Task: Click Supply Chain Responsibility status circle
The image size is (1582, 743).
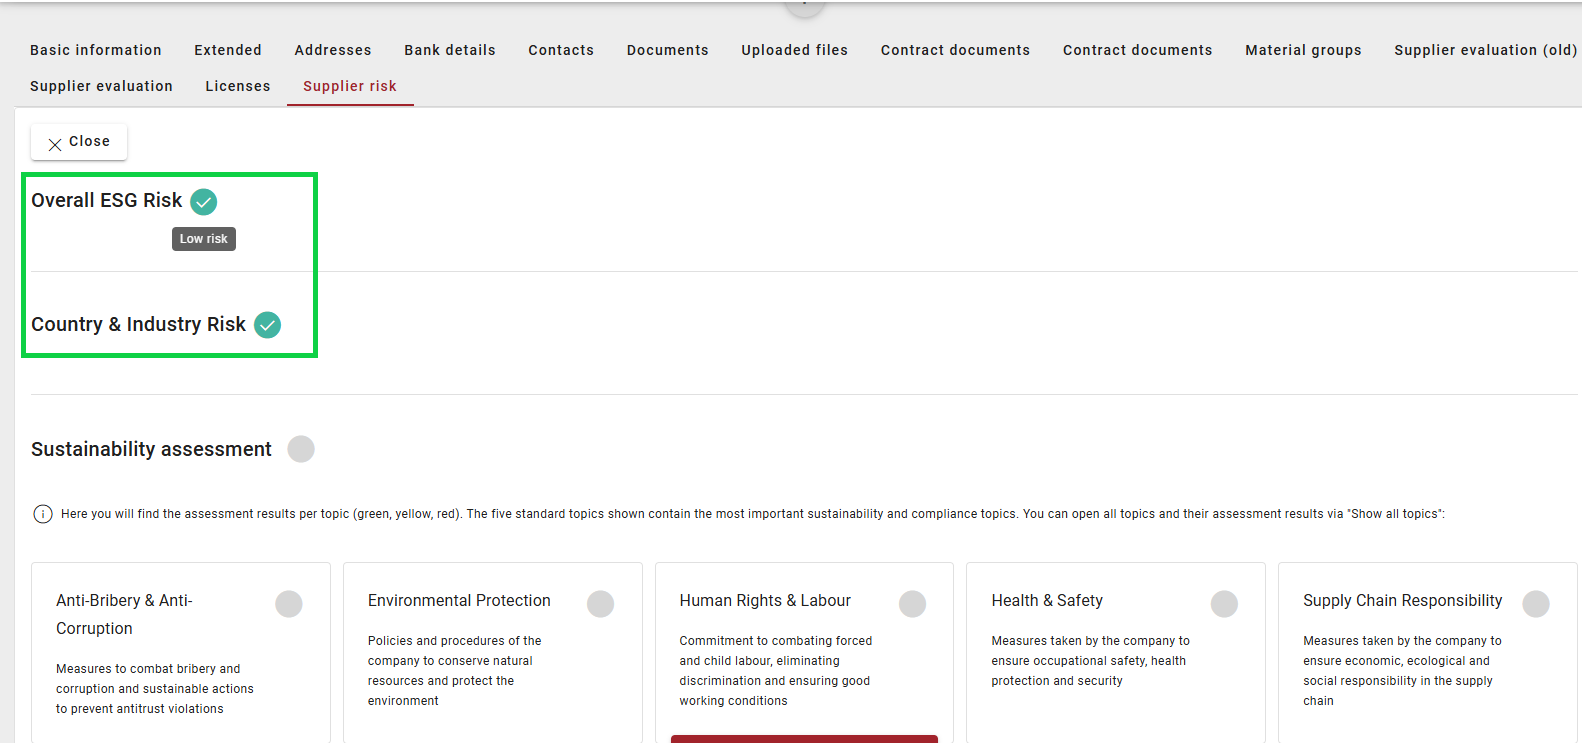Action: pyautogui.click(x=1535, y=604)
